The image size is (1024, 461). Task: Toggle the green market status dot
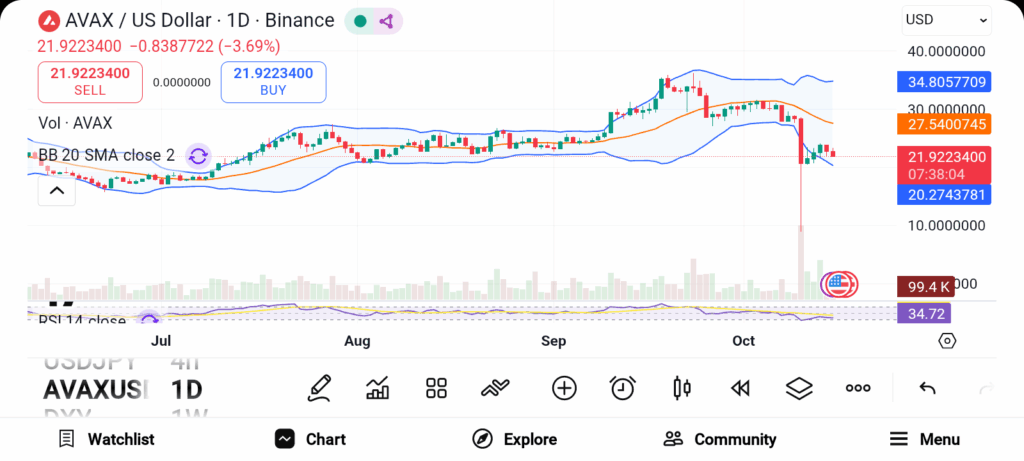click(x=360, y=20)
